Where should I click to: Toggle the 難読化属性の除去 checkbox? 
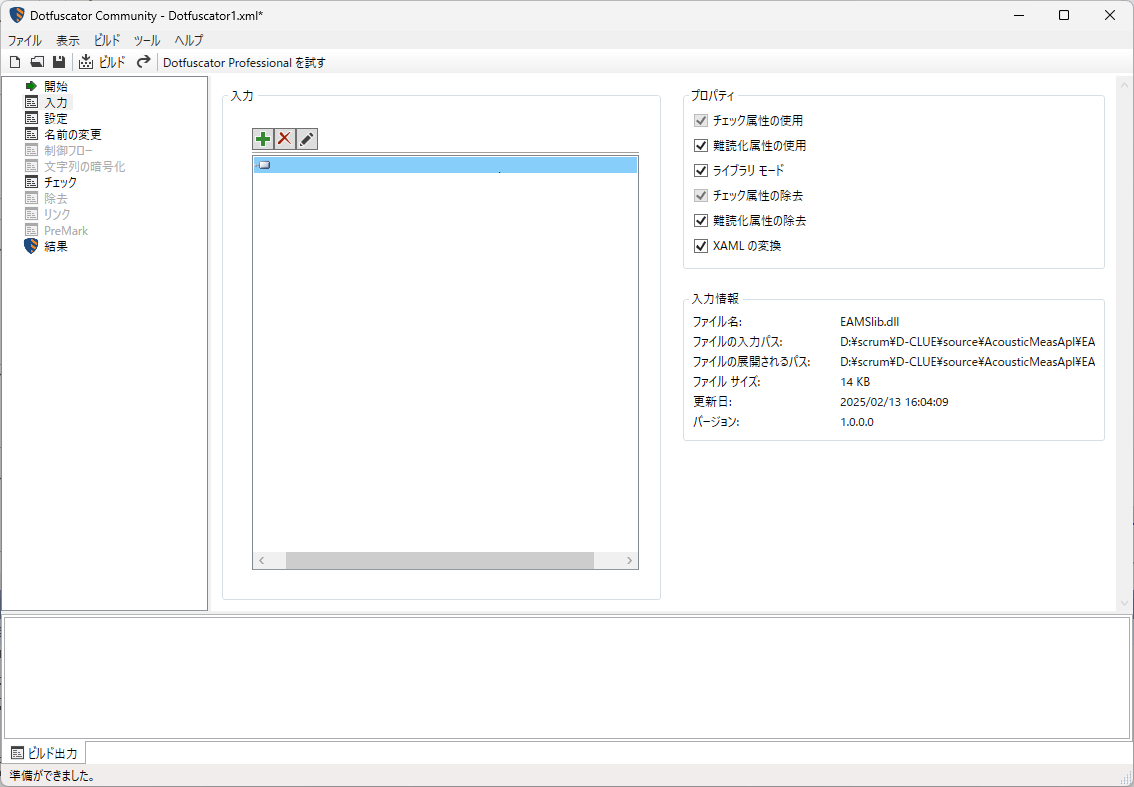click(700, 221)
